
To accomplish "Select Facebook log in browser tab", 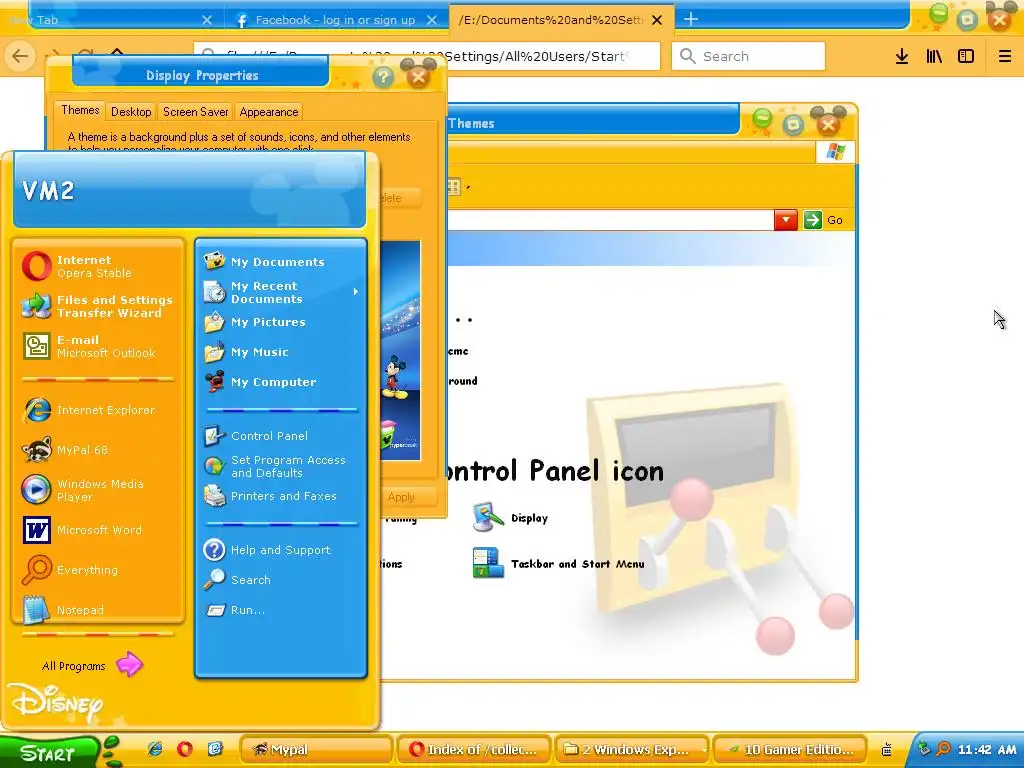I will pyautogui.click(x=336, y=20).
